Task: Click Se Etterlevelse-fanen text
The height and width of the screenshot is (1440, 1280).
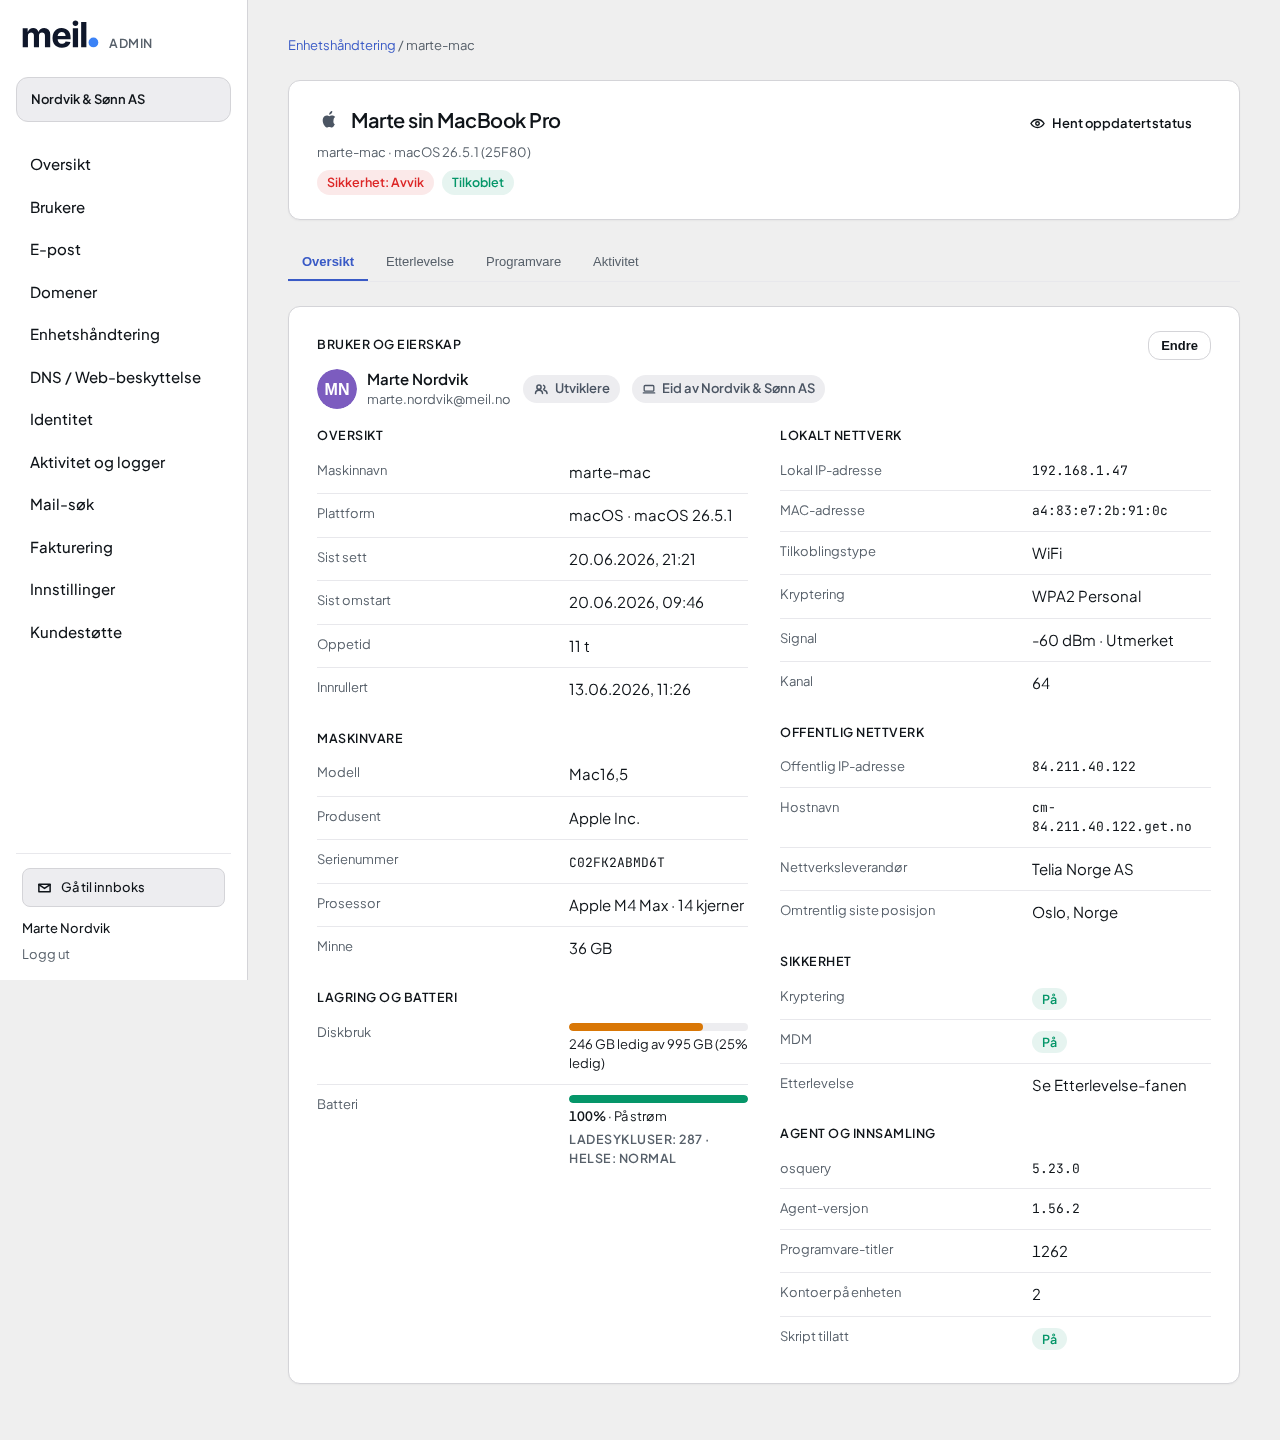Action: pyautogui.click(x=1109, y=1086)
